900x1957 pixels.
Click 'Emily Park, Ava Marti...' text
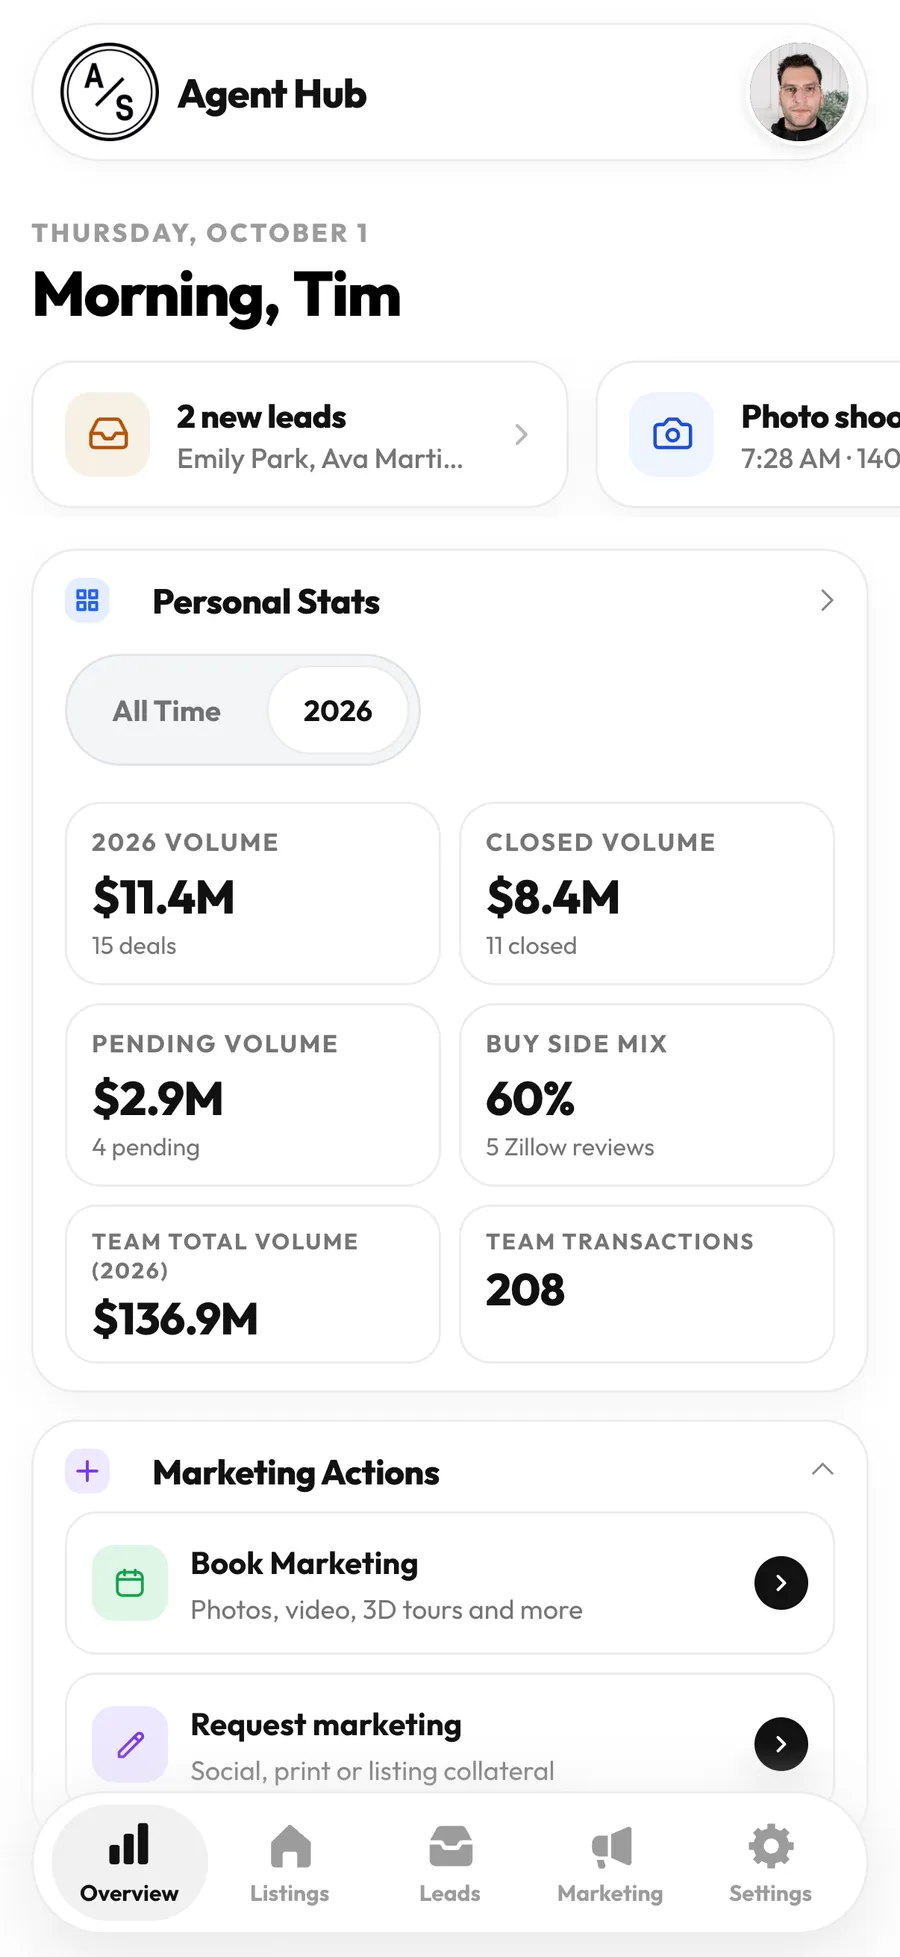320,459
